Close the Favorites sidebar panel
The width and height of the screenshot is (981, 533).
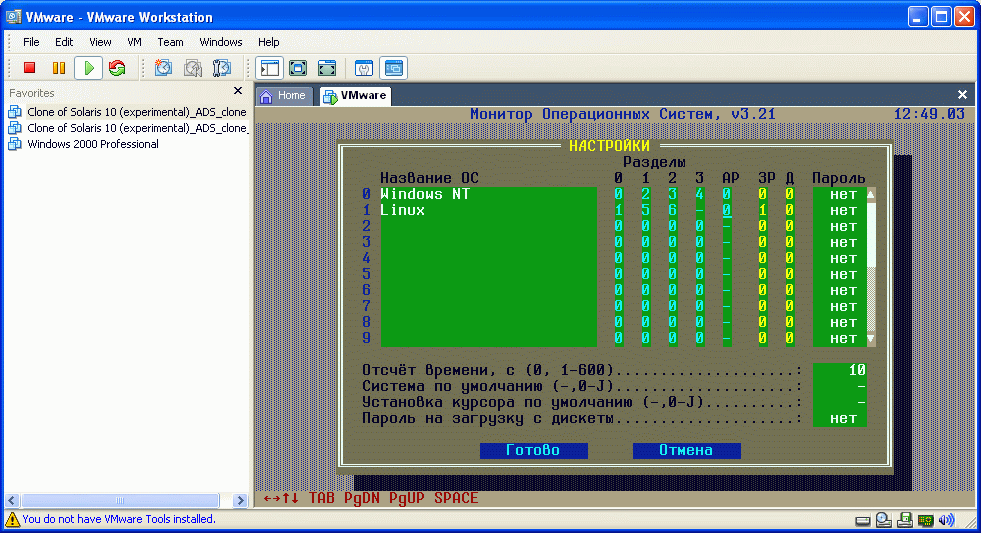coord(238,91)
